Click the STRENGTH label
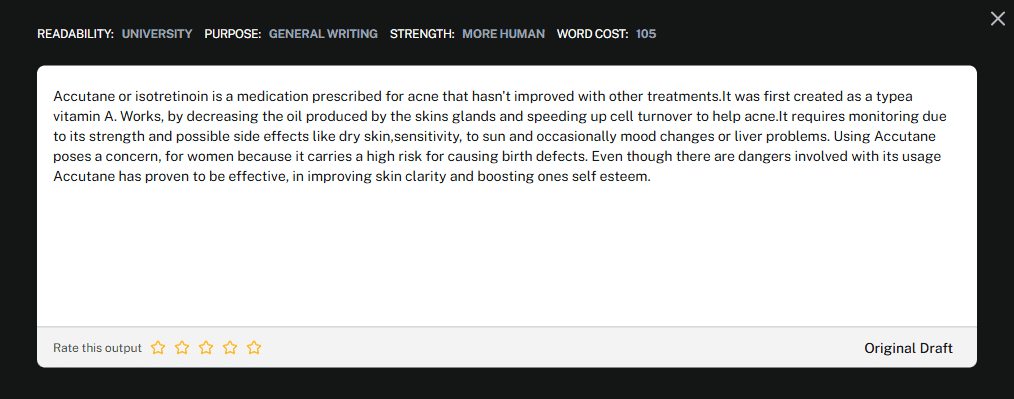Viewport: 1014px width, 399px height. (422, 34)
